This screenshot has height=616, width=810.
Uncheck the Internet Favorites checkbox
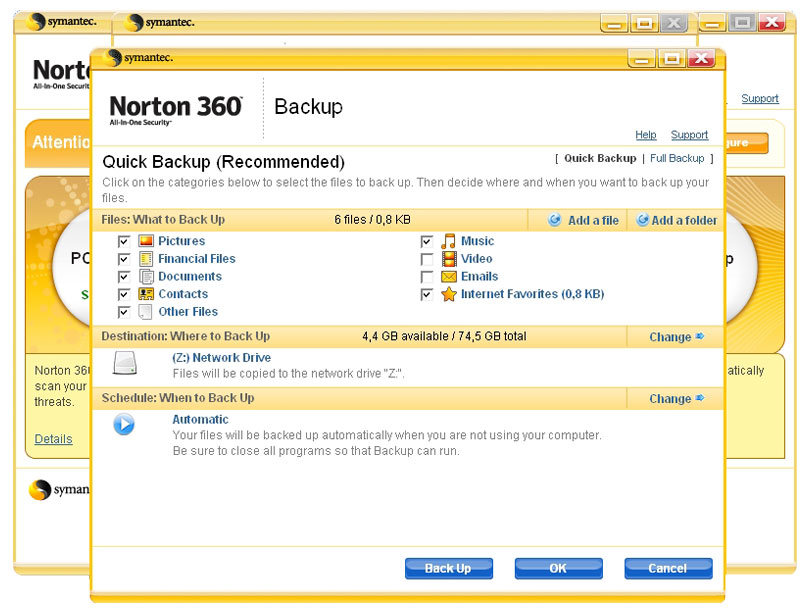(x=427, y=295)
